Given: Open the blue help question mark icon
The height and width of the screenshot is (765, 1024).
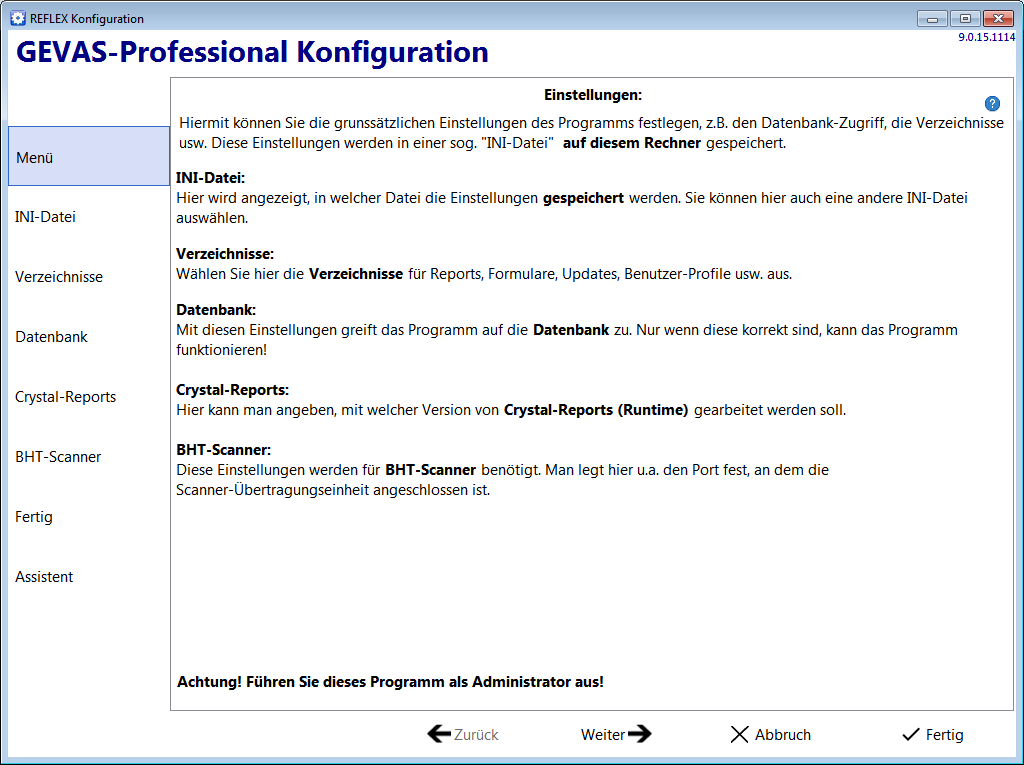Looking at the screenshot, I should 992,103.
